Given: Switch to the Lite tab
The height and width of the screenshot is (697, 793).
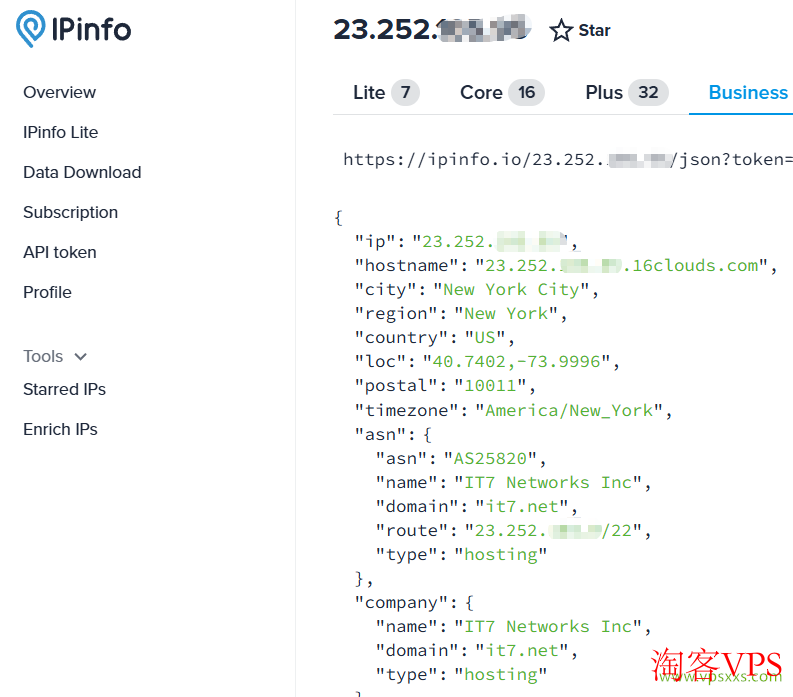Looking at the screenshot, I should coord(369,93).
